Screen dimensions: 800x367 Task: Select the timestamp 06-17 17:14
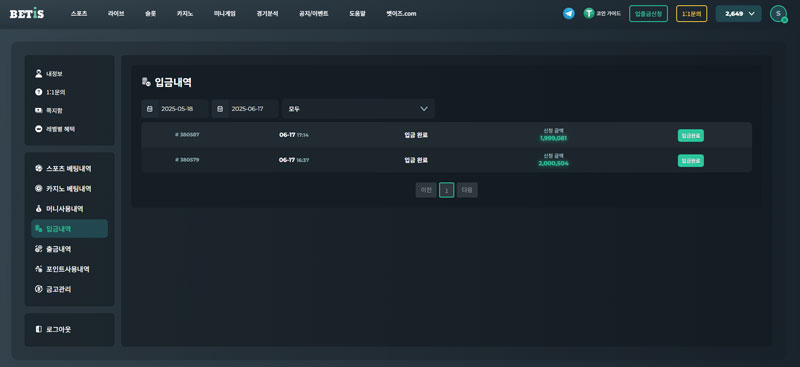pos(294,135)
